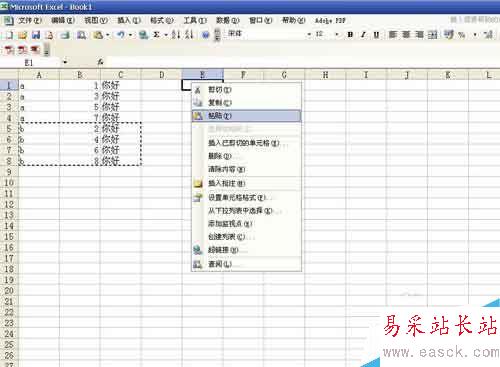The height and width of the screenshot is (367, 500).
Task: Click the New workbook toolbar icon
Action: (9, 35)
